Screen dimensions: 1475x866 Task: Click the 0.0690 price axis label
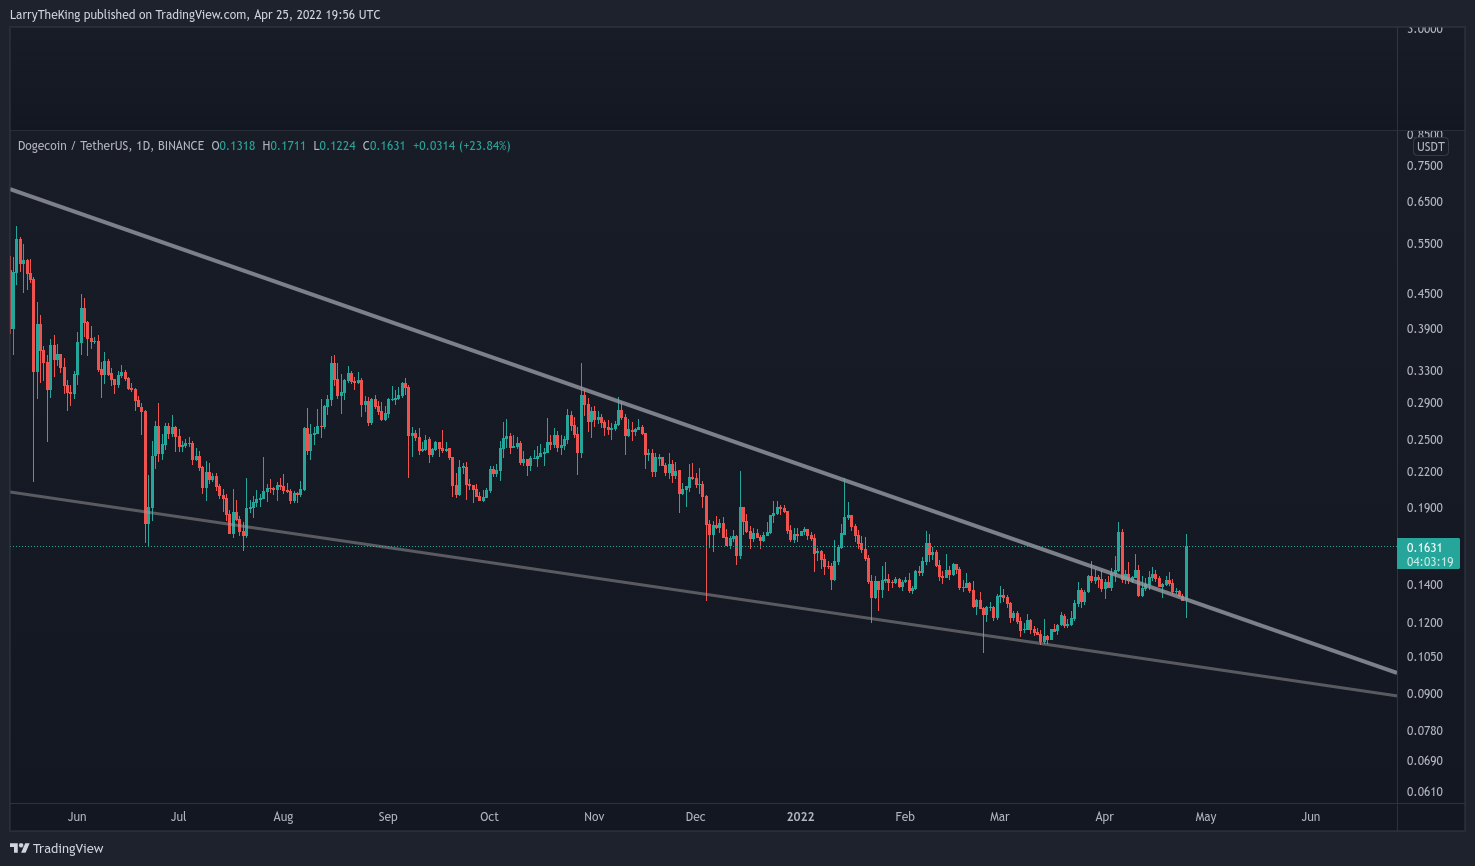coord(1424,761)
